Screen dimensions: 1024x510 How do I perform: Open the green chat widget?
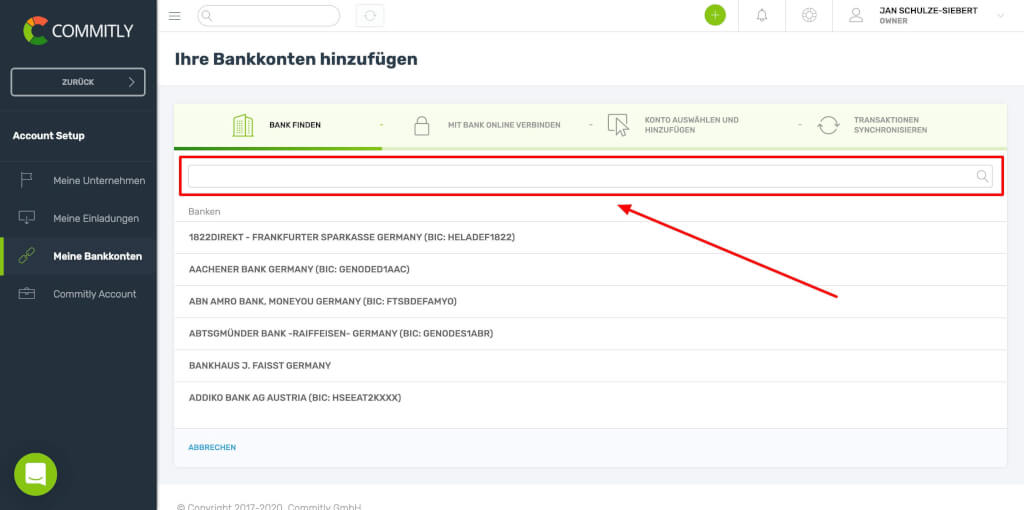(35, 474)
